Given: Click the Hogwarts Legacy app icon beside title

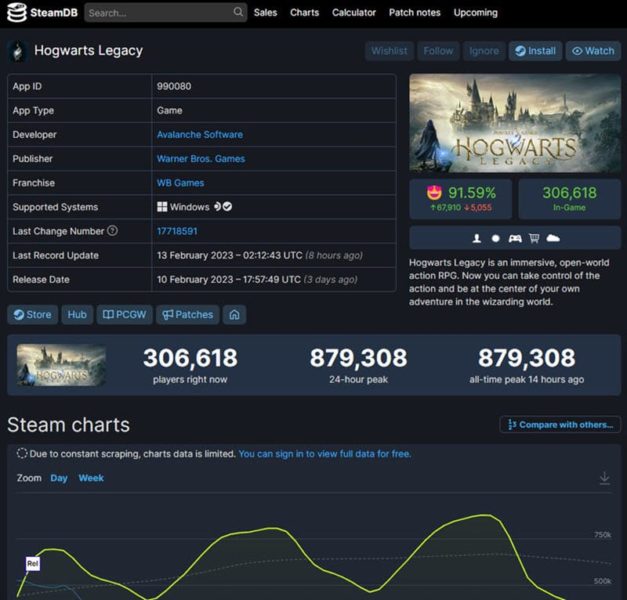Looking at the screenshot, I should tap(18, 51).
